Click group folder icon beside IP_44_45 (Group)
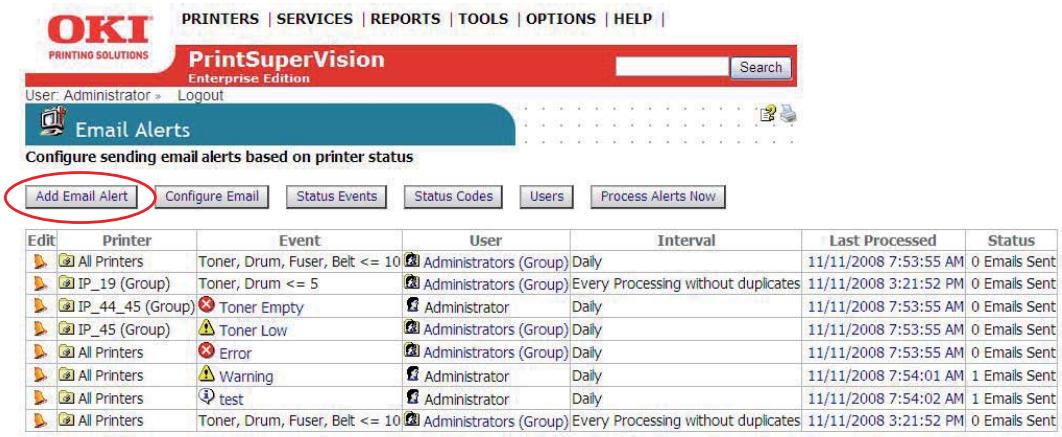The image size is (1062, 437). coord(67,307)
